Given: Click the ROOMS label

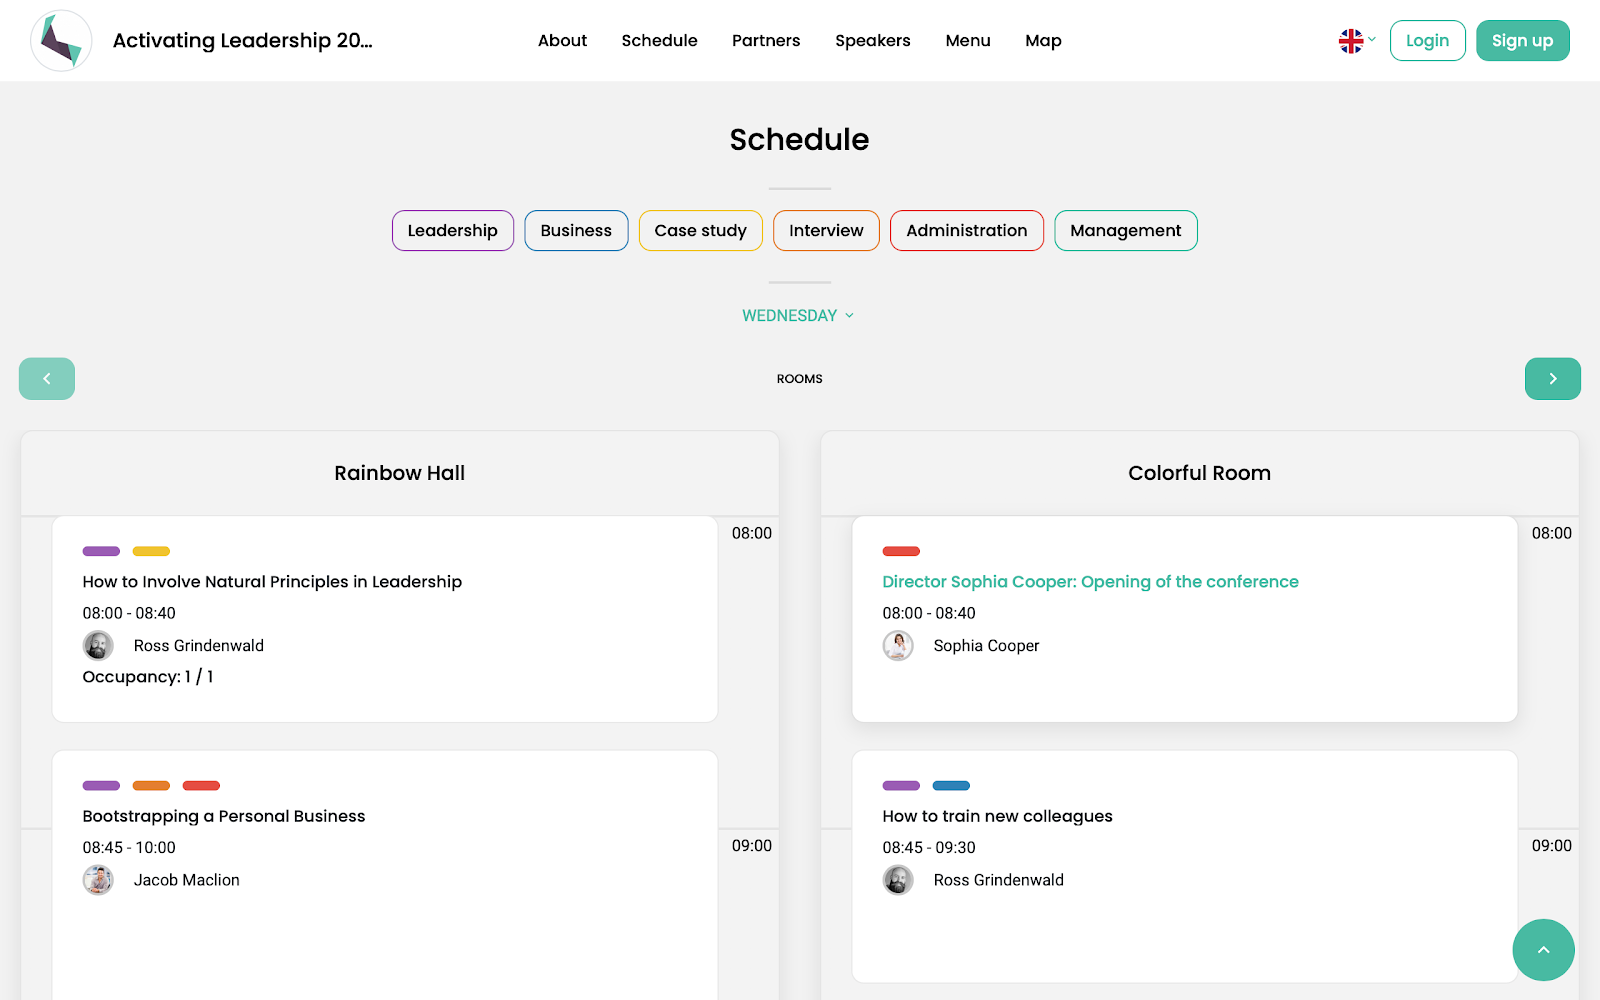Looking at the screenshot, I should click(800, 379).
